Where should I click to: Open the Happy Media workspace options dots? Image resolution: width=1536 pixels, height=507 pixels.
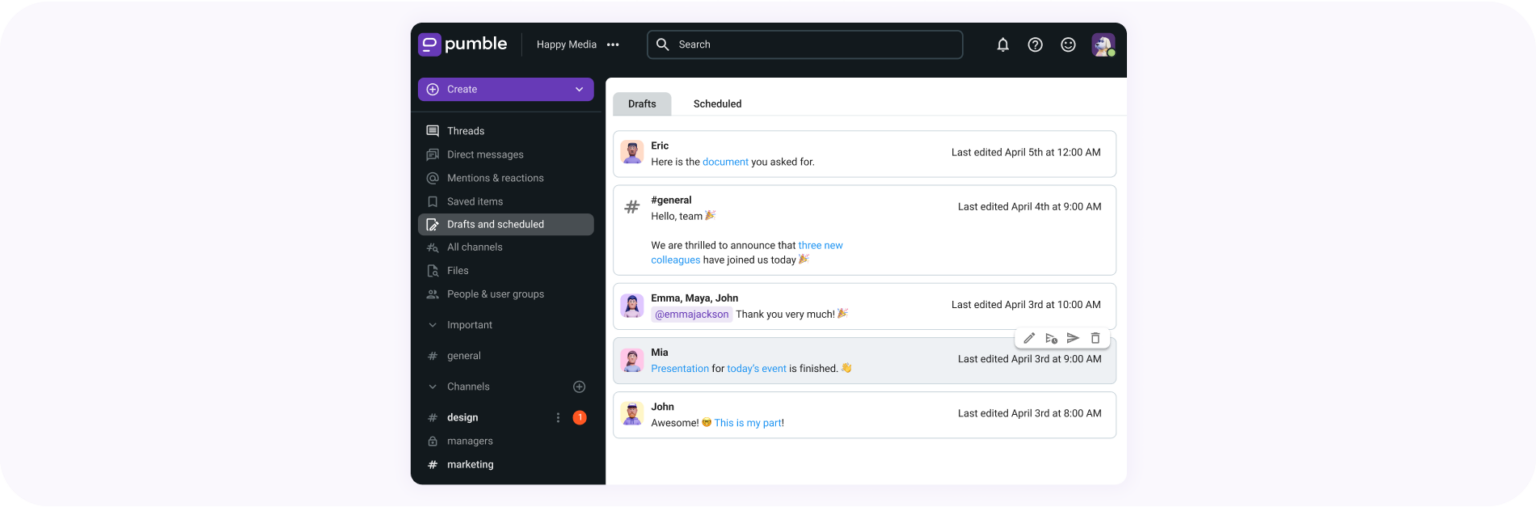613,45
